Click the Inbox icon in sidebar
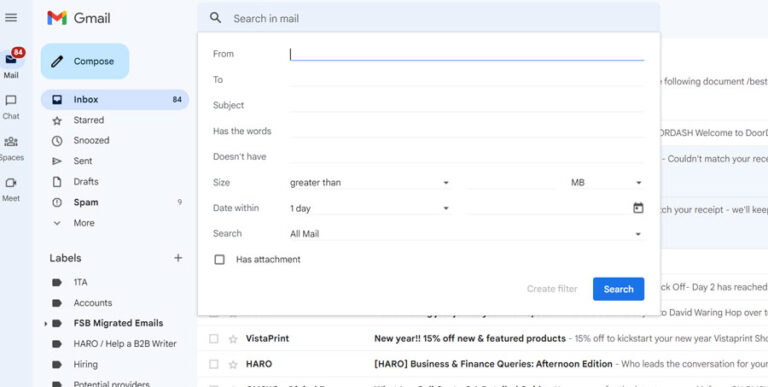The height and width of the screenshot is (387, 768). (x=57, y=99)
